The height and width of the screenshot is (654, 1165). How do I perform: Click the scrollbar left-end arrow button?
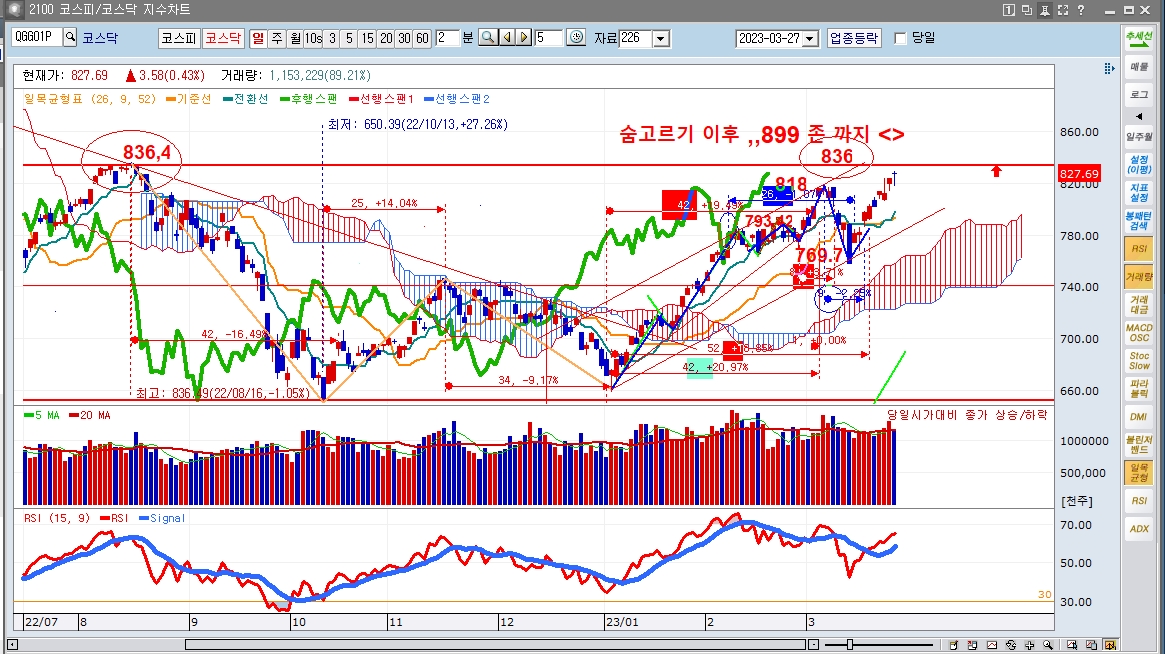pyautogui.click(x=12, y=644)
